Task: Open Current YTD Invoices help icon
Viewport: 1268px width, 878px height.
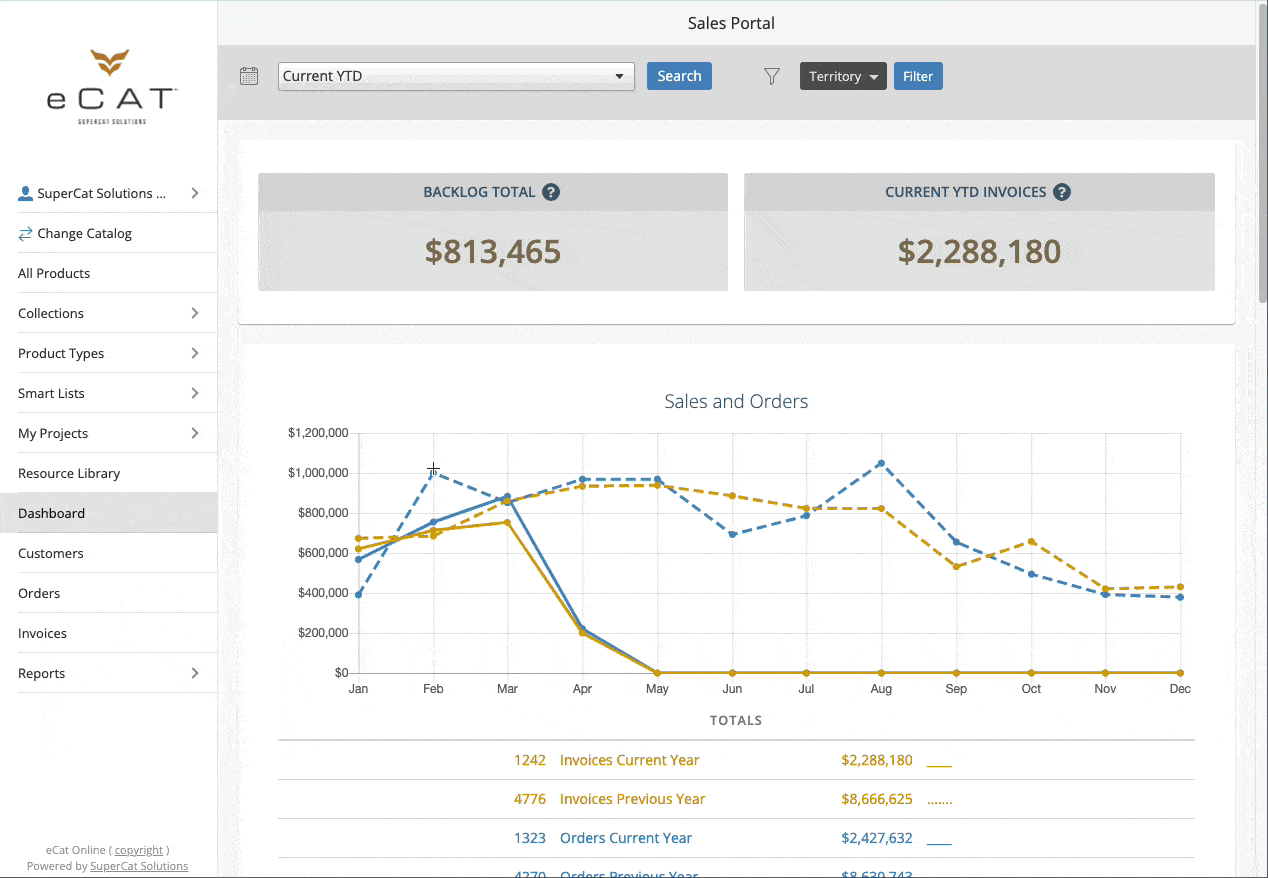Action: pyautogui.click(x=1062, y=192)
